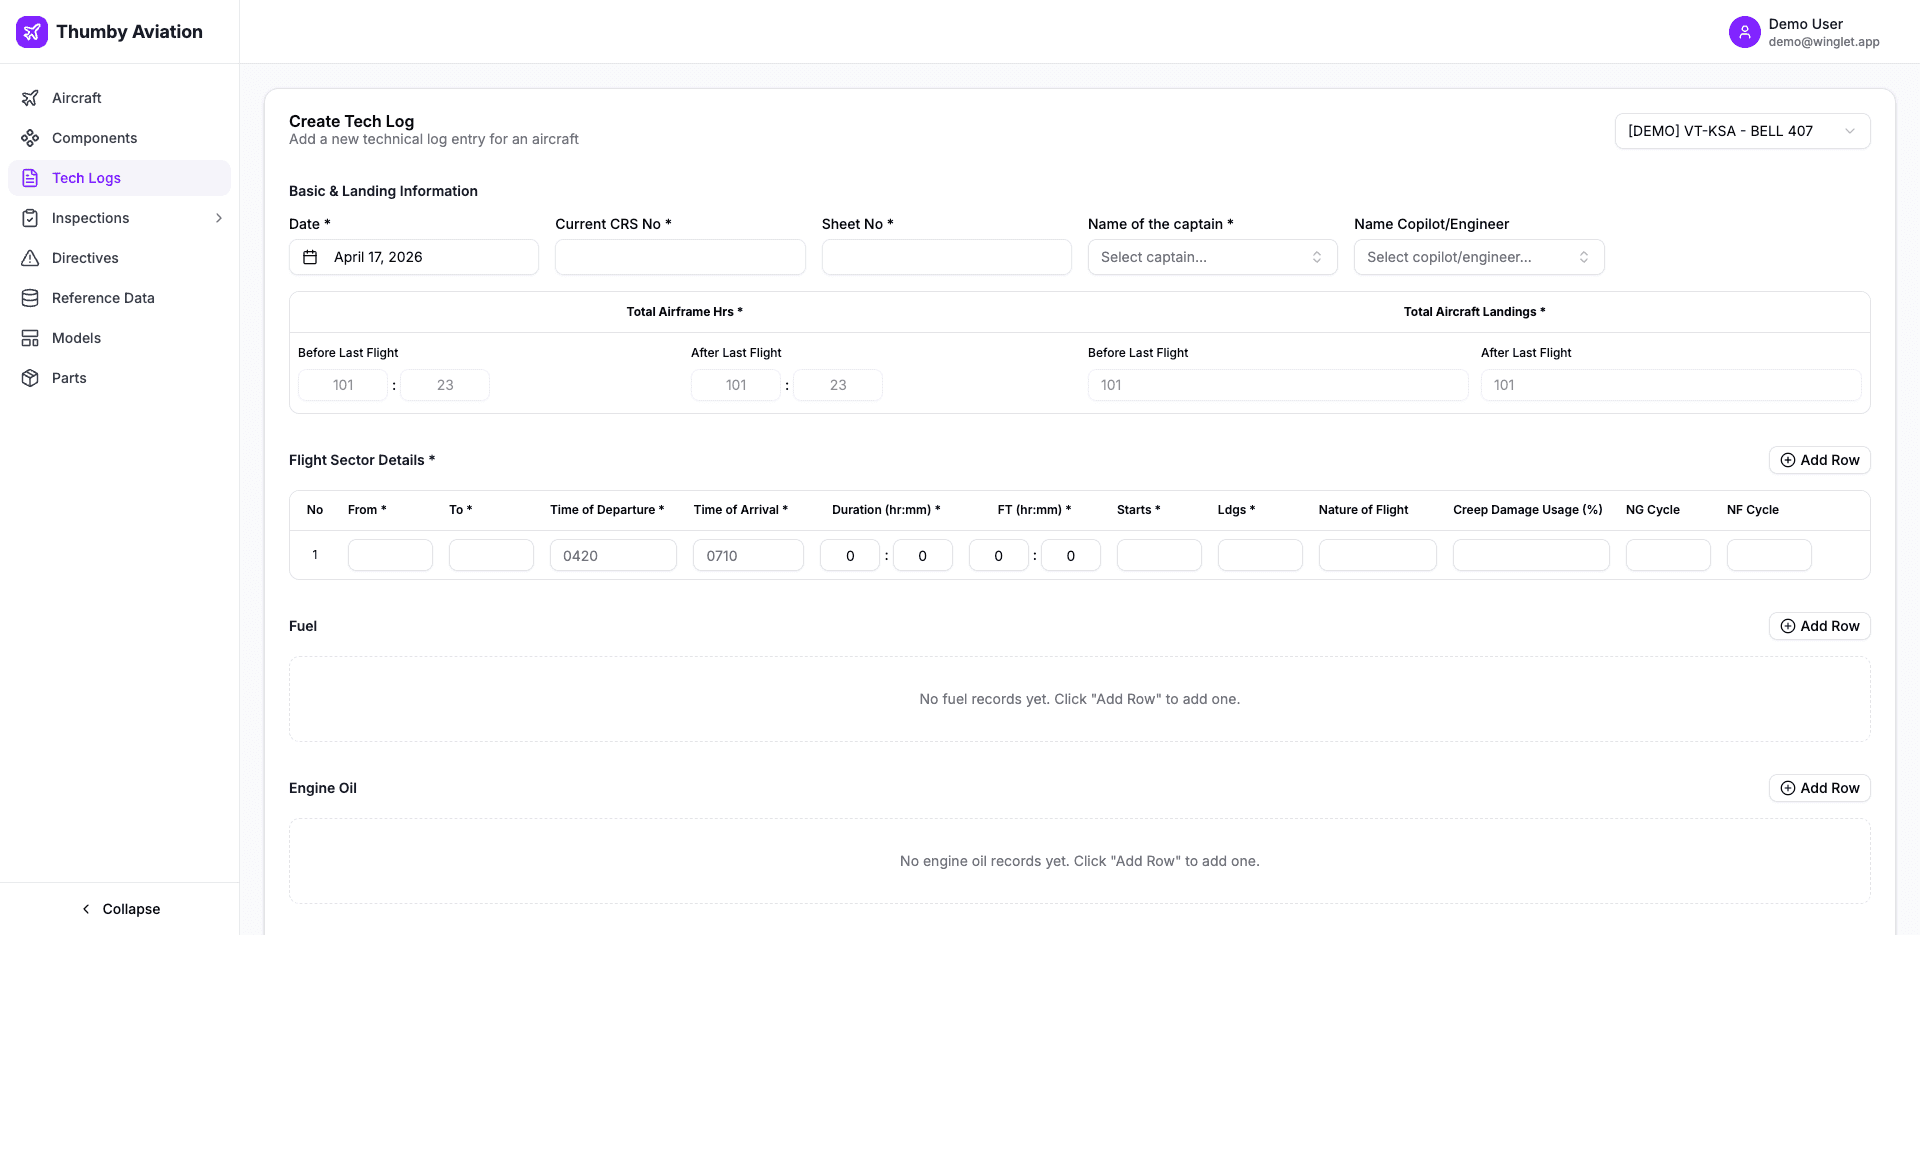This screenshot has height=1150, width=1920.
Task: Open the Select copilot/engineer dropdown
Action: pos(1478,257)
